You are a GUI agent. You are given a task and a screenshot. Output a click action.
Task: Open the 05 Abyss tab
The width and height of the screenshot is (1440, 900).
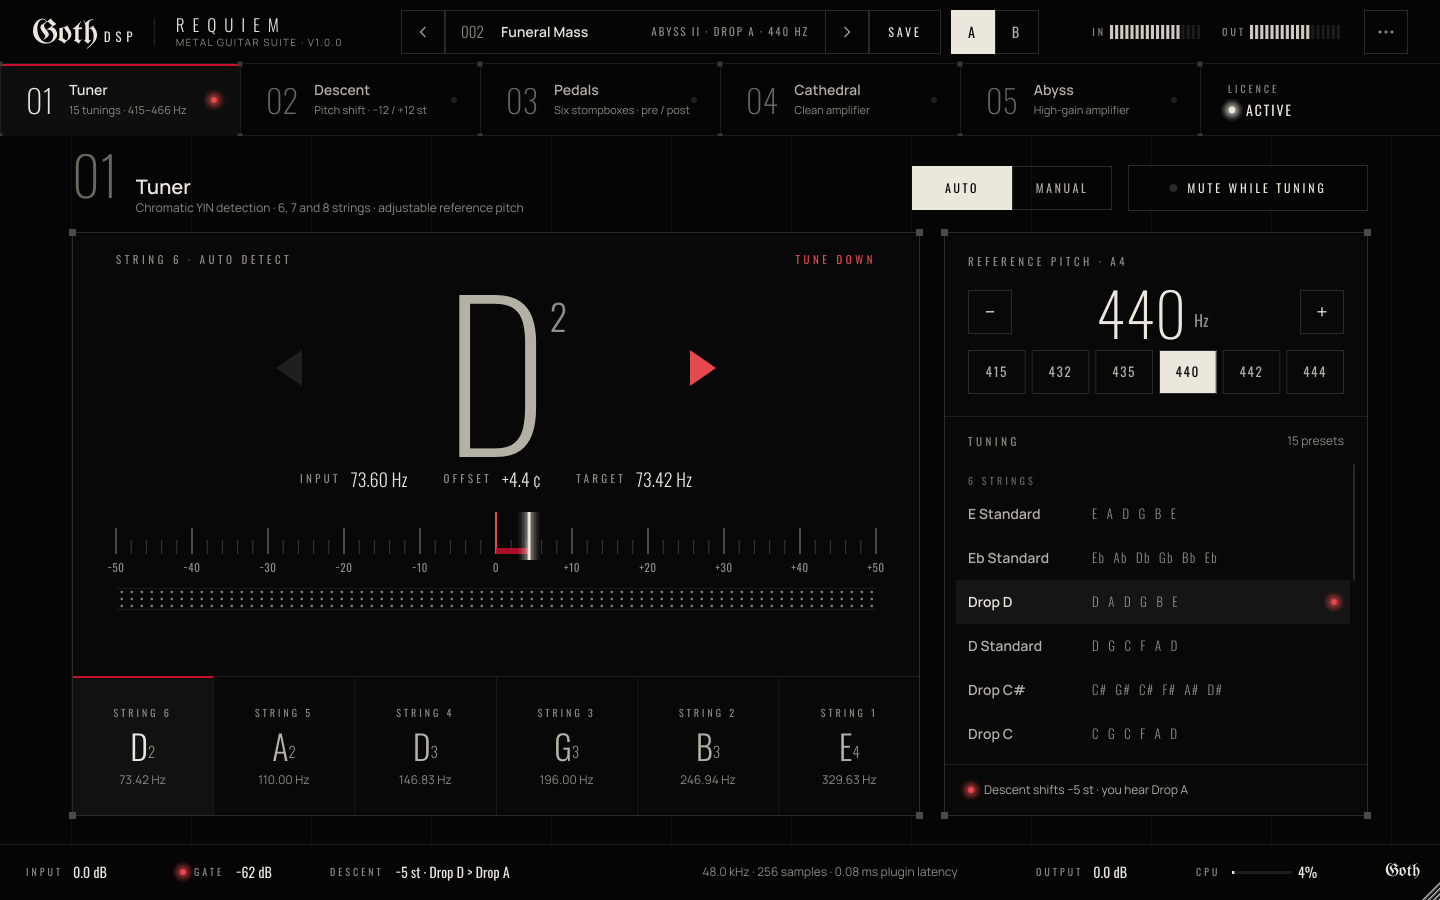click(x=1080, y=100)
